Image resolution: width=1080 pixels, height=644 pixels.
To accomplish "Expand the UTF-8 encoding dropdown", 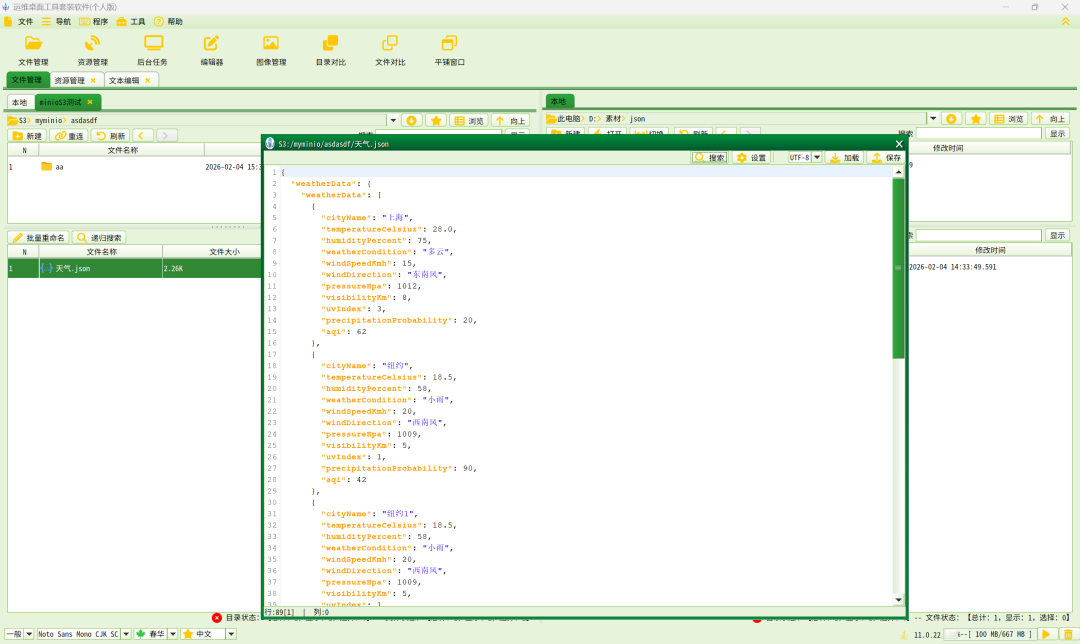I will pos(816,158).
